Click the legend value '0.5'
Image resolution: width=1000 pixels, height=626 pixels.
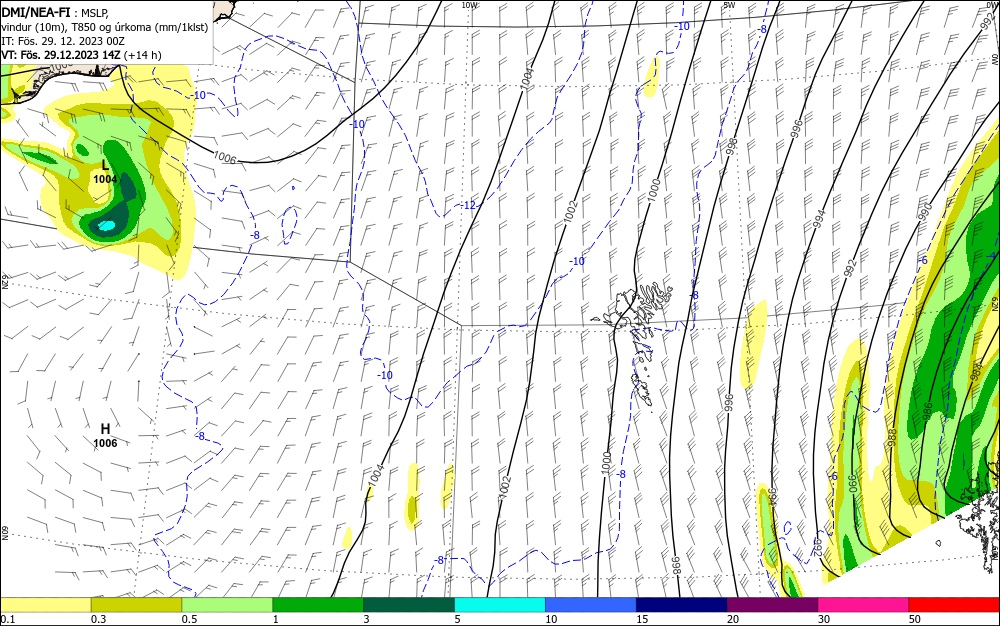pyautogui.click(x=189, y=619)
